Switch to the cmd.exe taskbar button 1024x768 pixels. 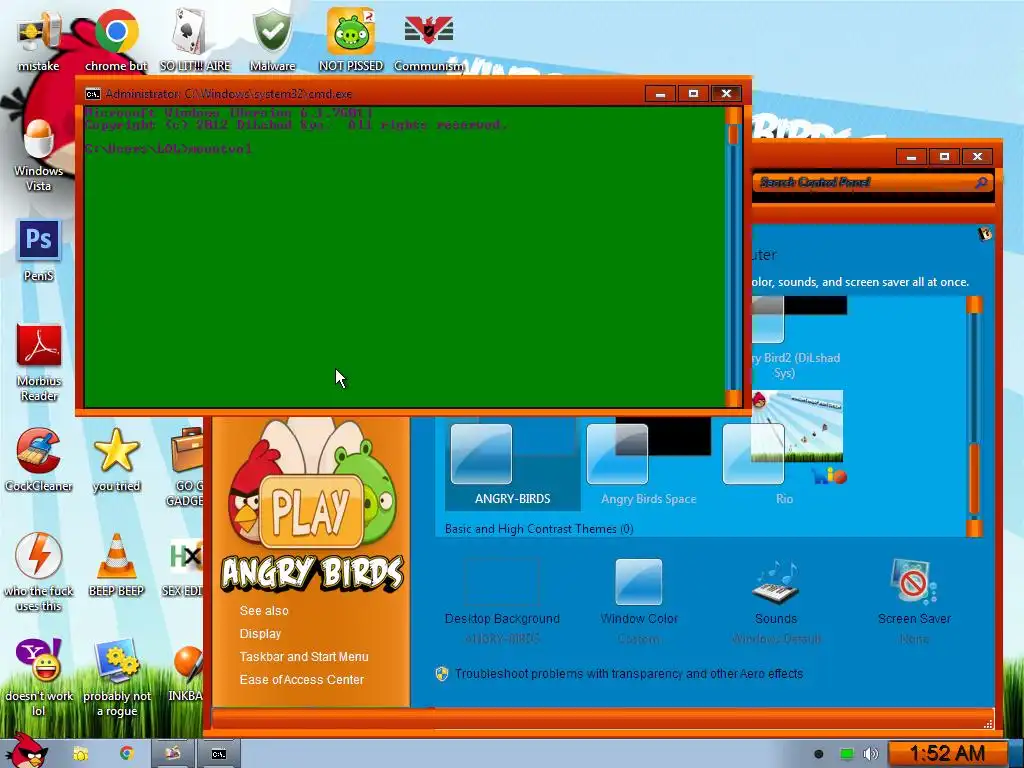219,754
